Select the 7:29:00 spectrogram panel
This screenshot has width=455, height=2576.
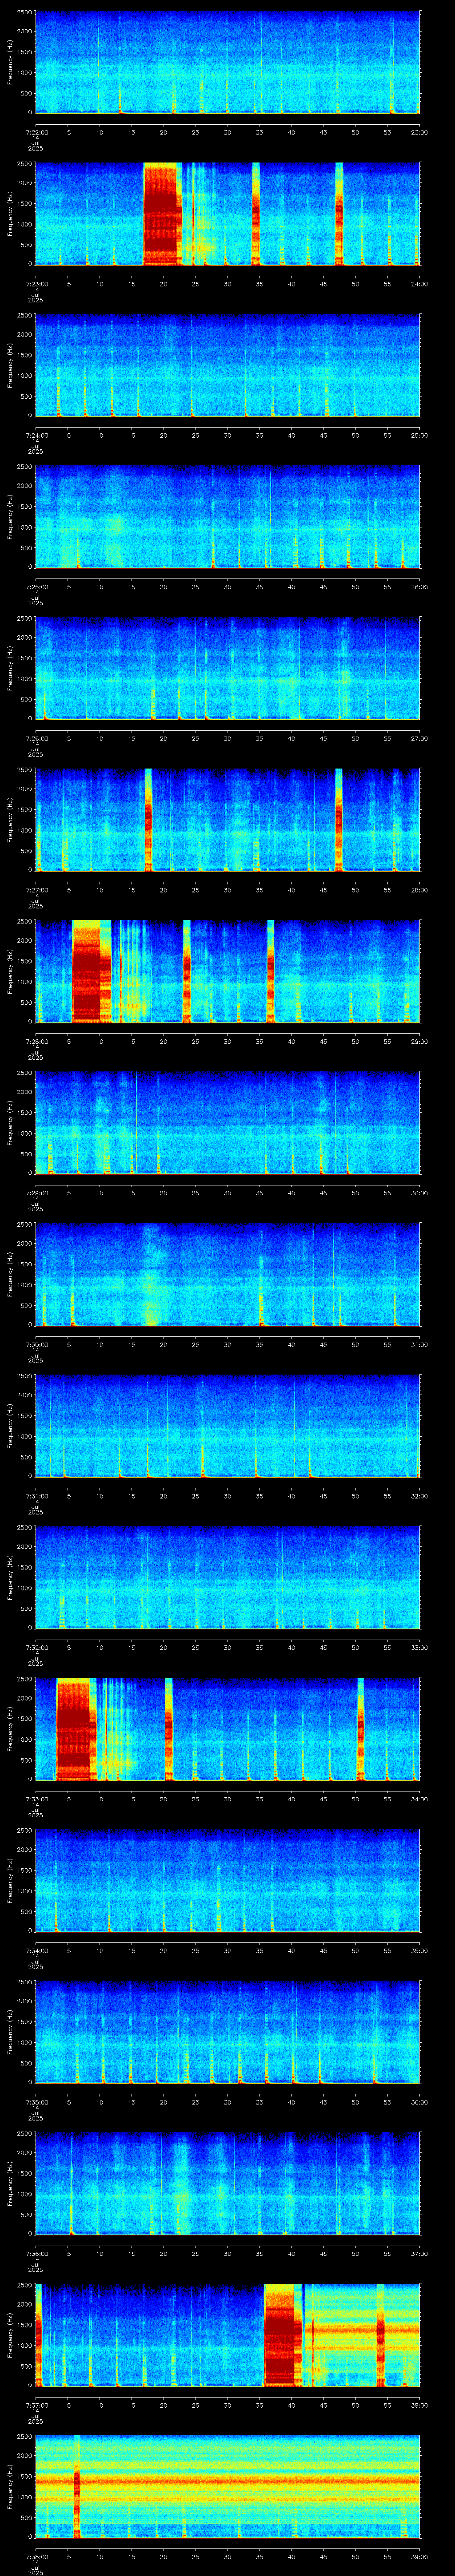tap(227, 1123)
